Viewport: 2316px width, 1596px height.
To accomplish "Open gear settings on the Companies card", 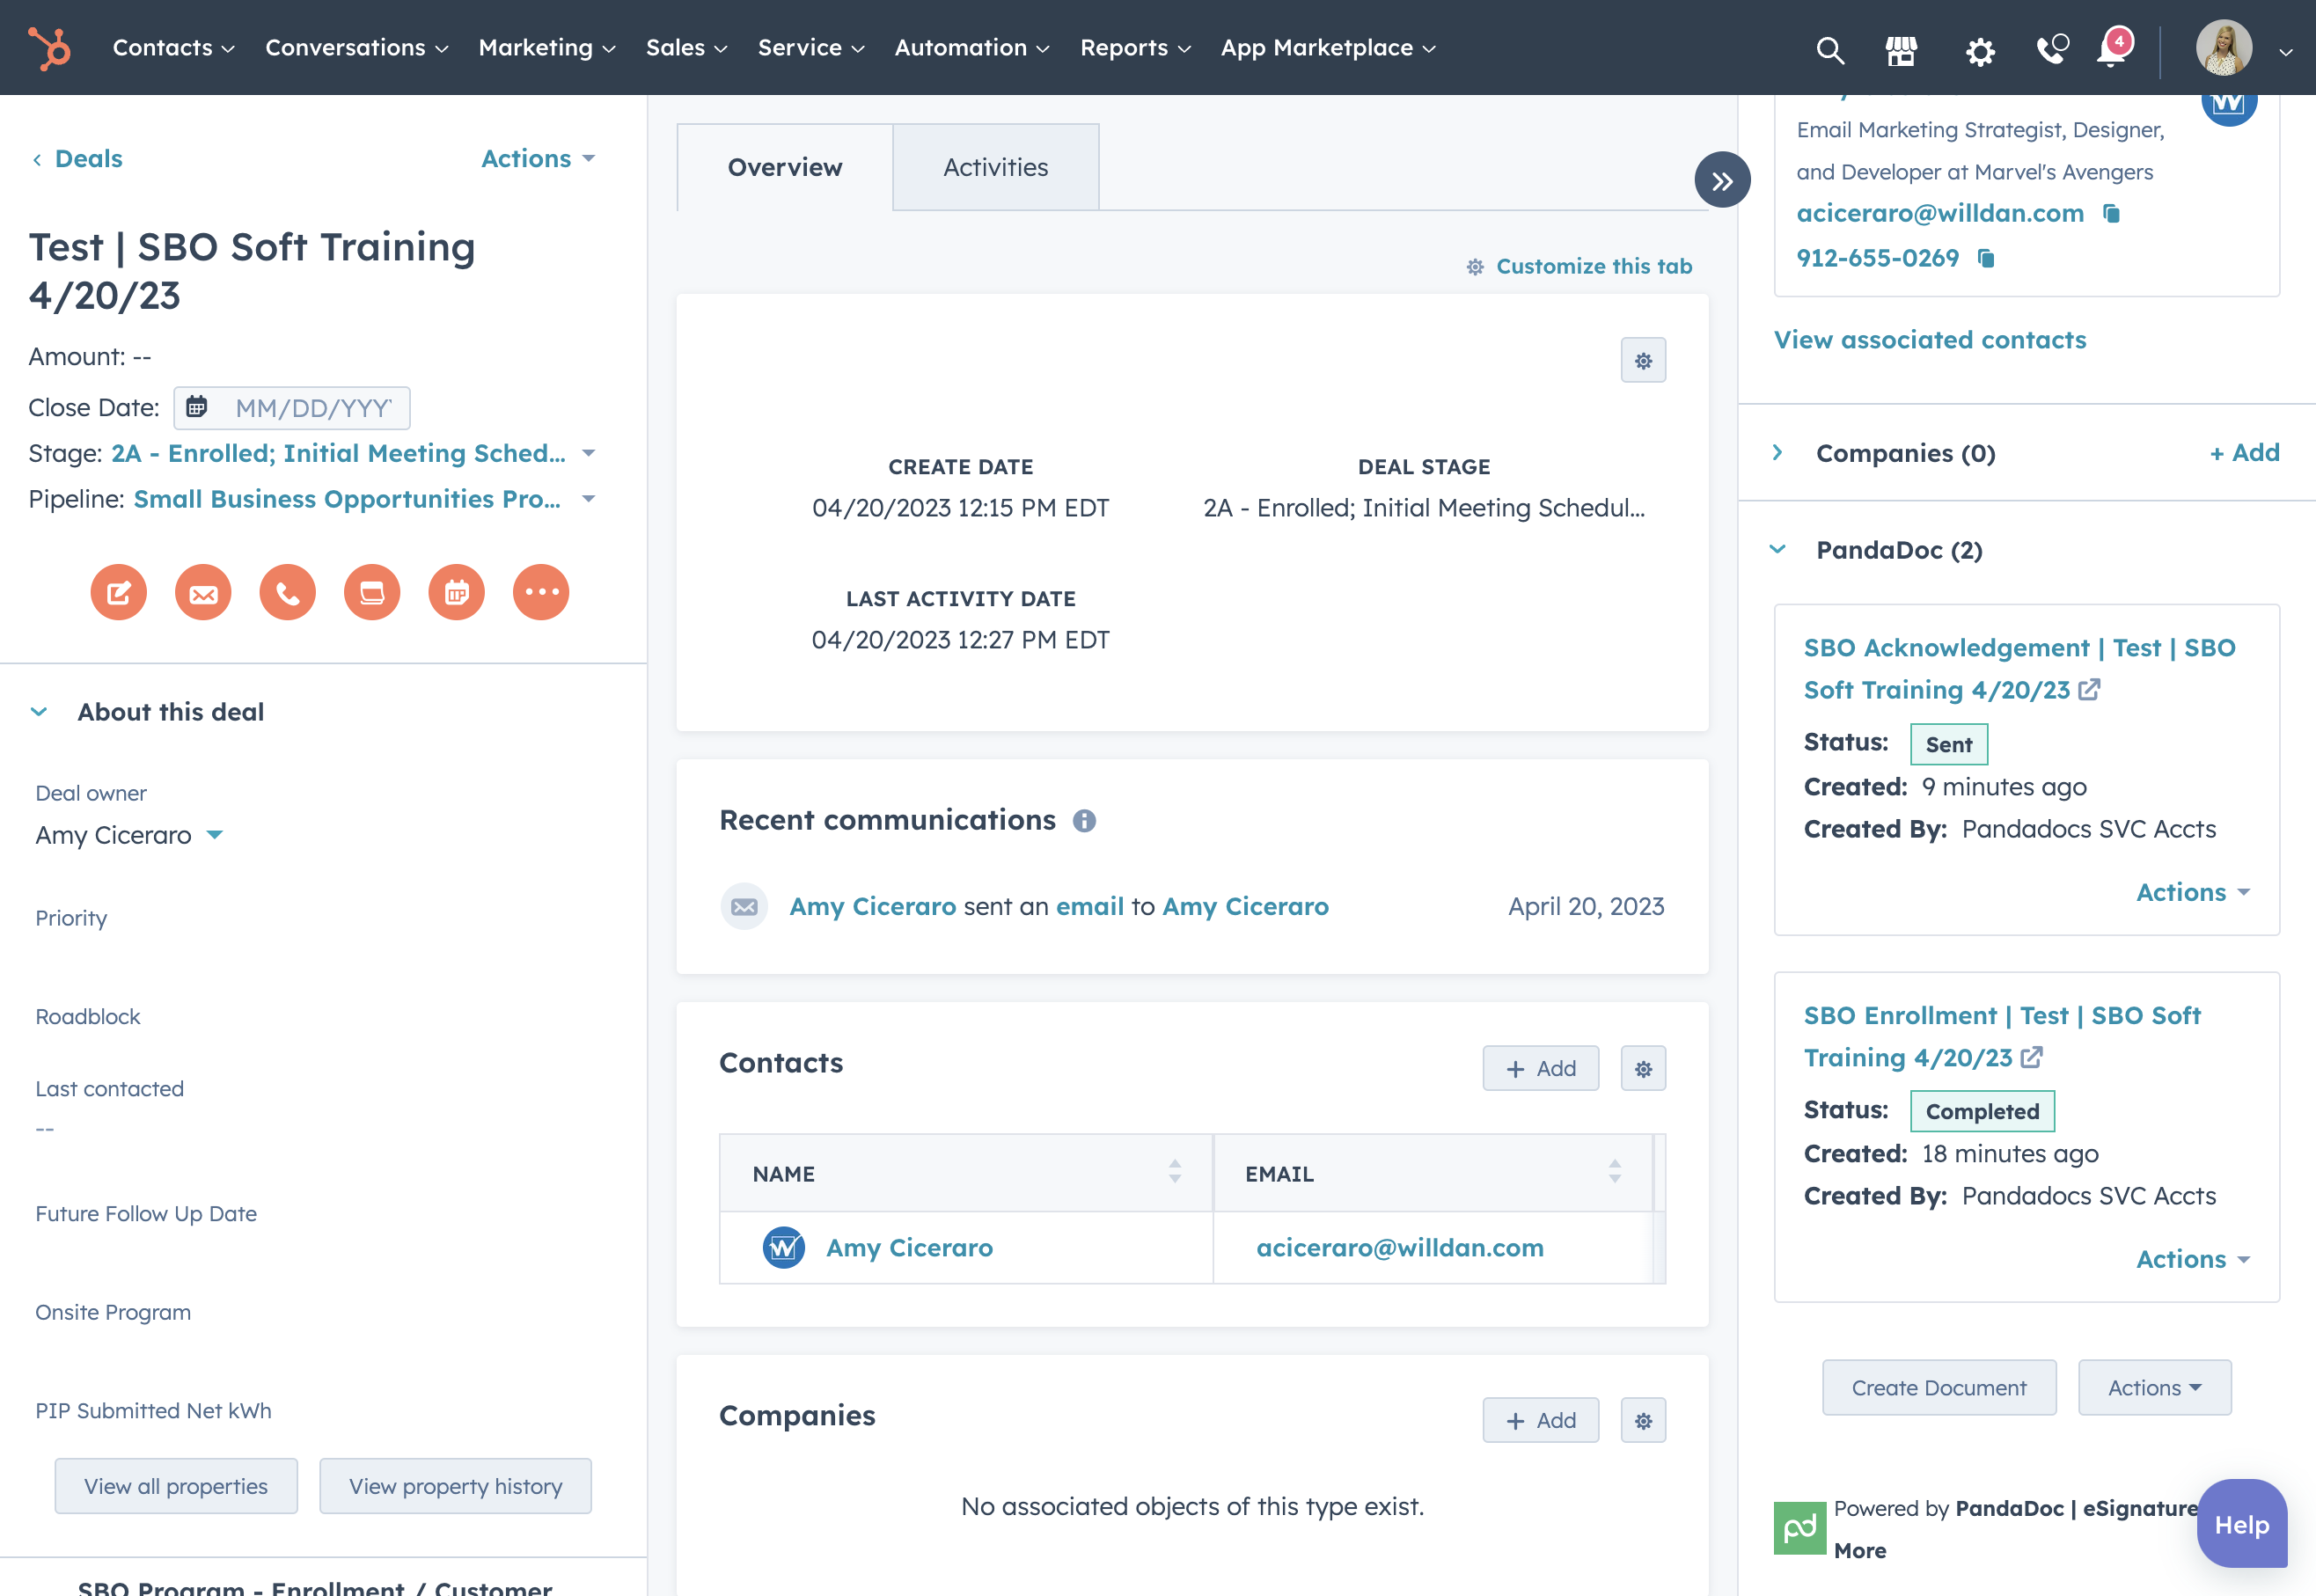I will [1643, 1421].
